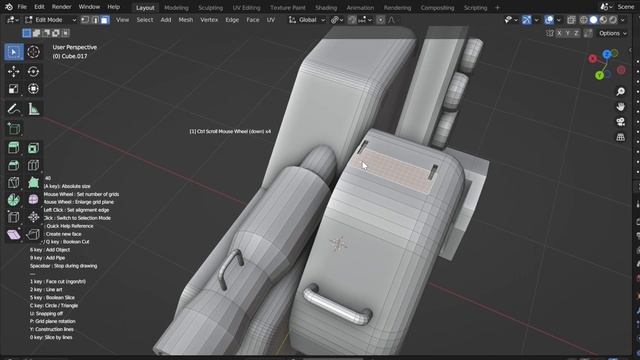The height and width of the screenshot is (360, 640).
Task: Toggle X-ray display
Action: click(571, 20)
